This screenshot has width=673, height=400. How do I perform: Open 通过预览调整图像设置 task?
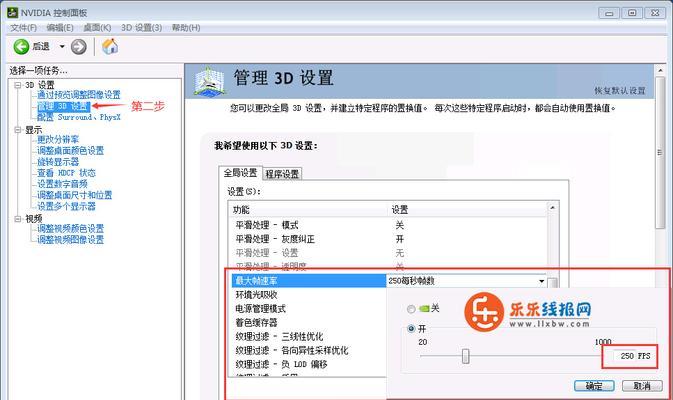tap(79, 95)
